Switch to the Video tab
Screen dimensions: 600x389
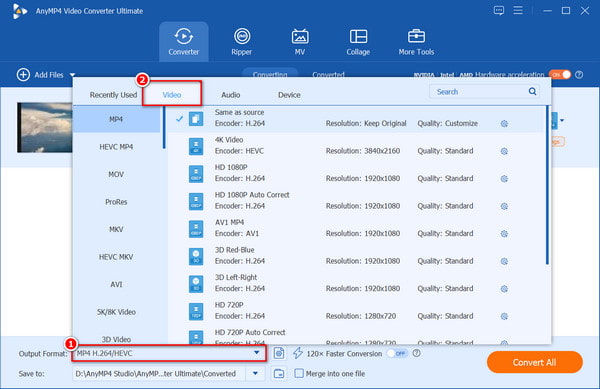coord(172,94)
